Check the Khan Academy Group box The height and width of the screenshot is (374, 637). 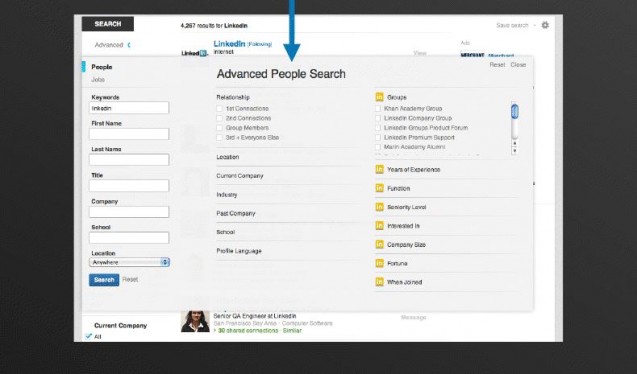point(378,108)
